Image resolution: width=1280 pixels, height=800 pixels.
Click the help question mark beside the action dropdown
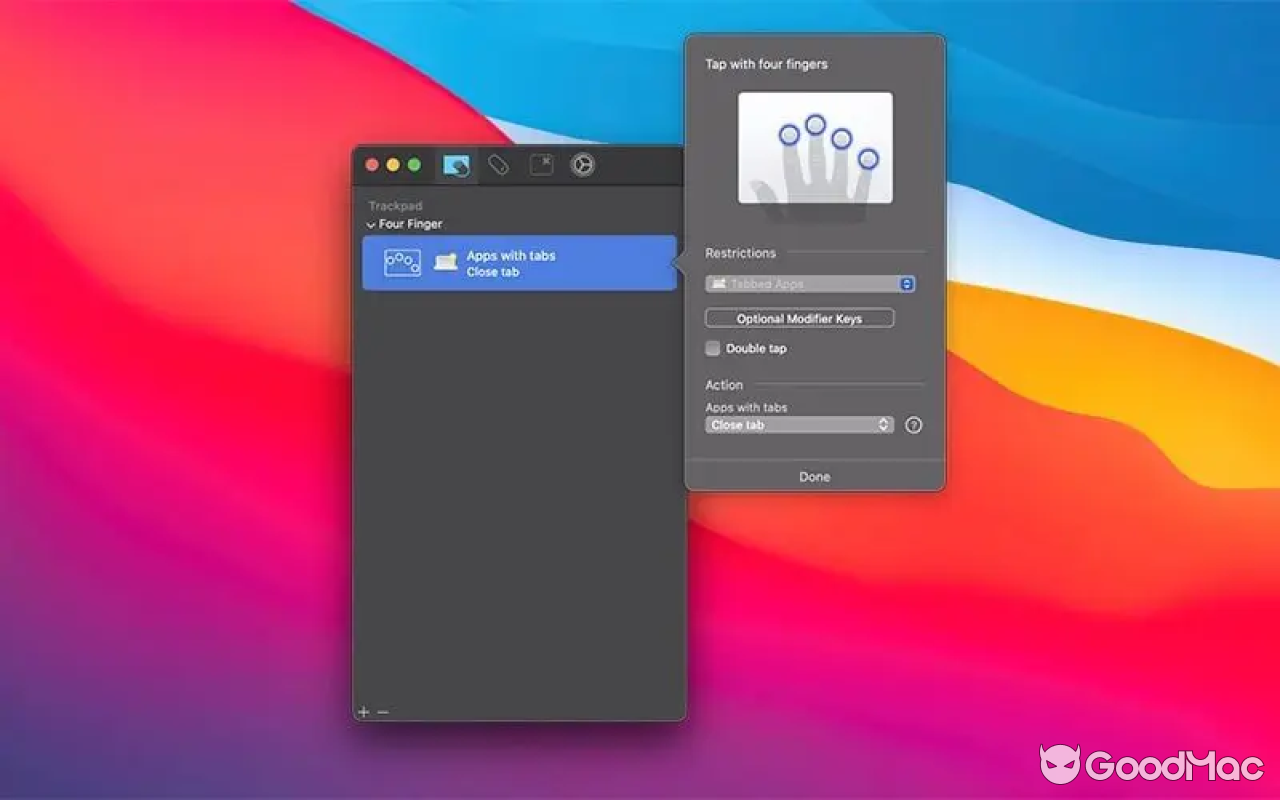[913, 425]
